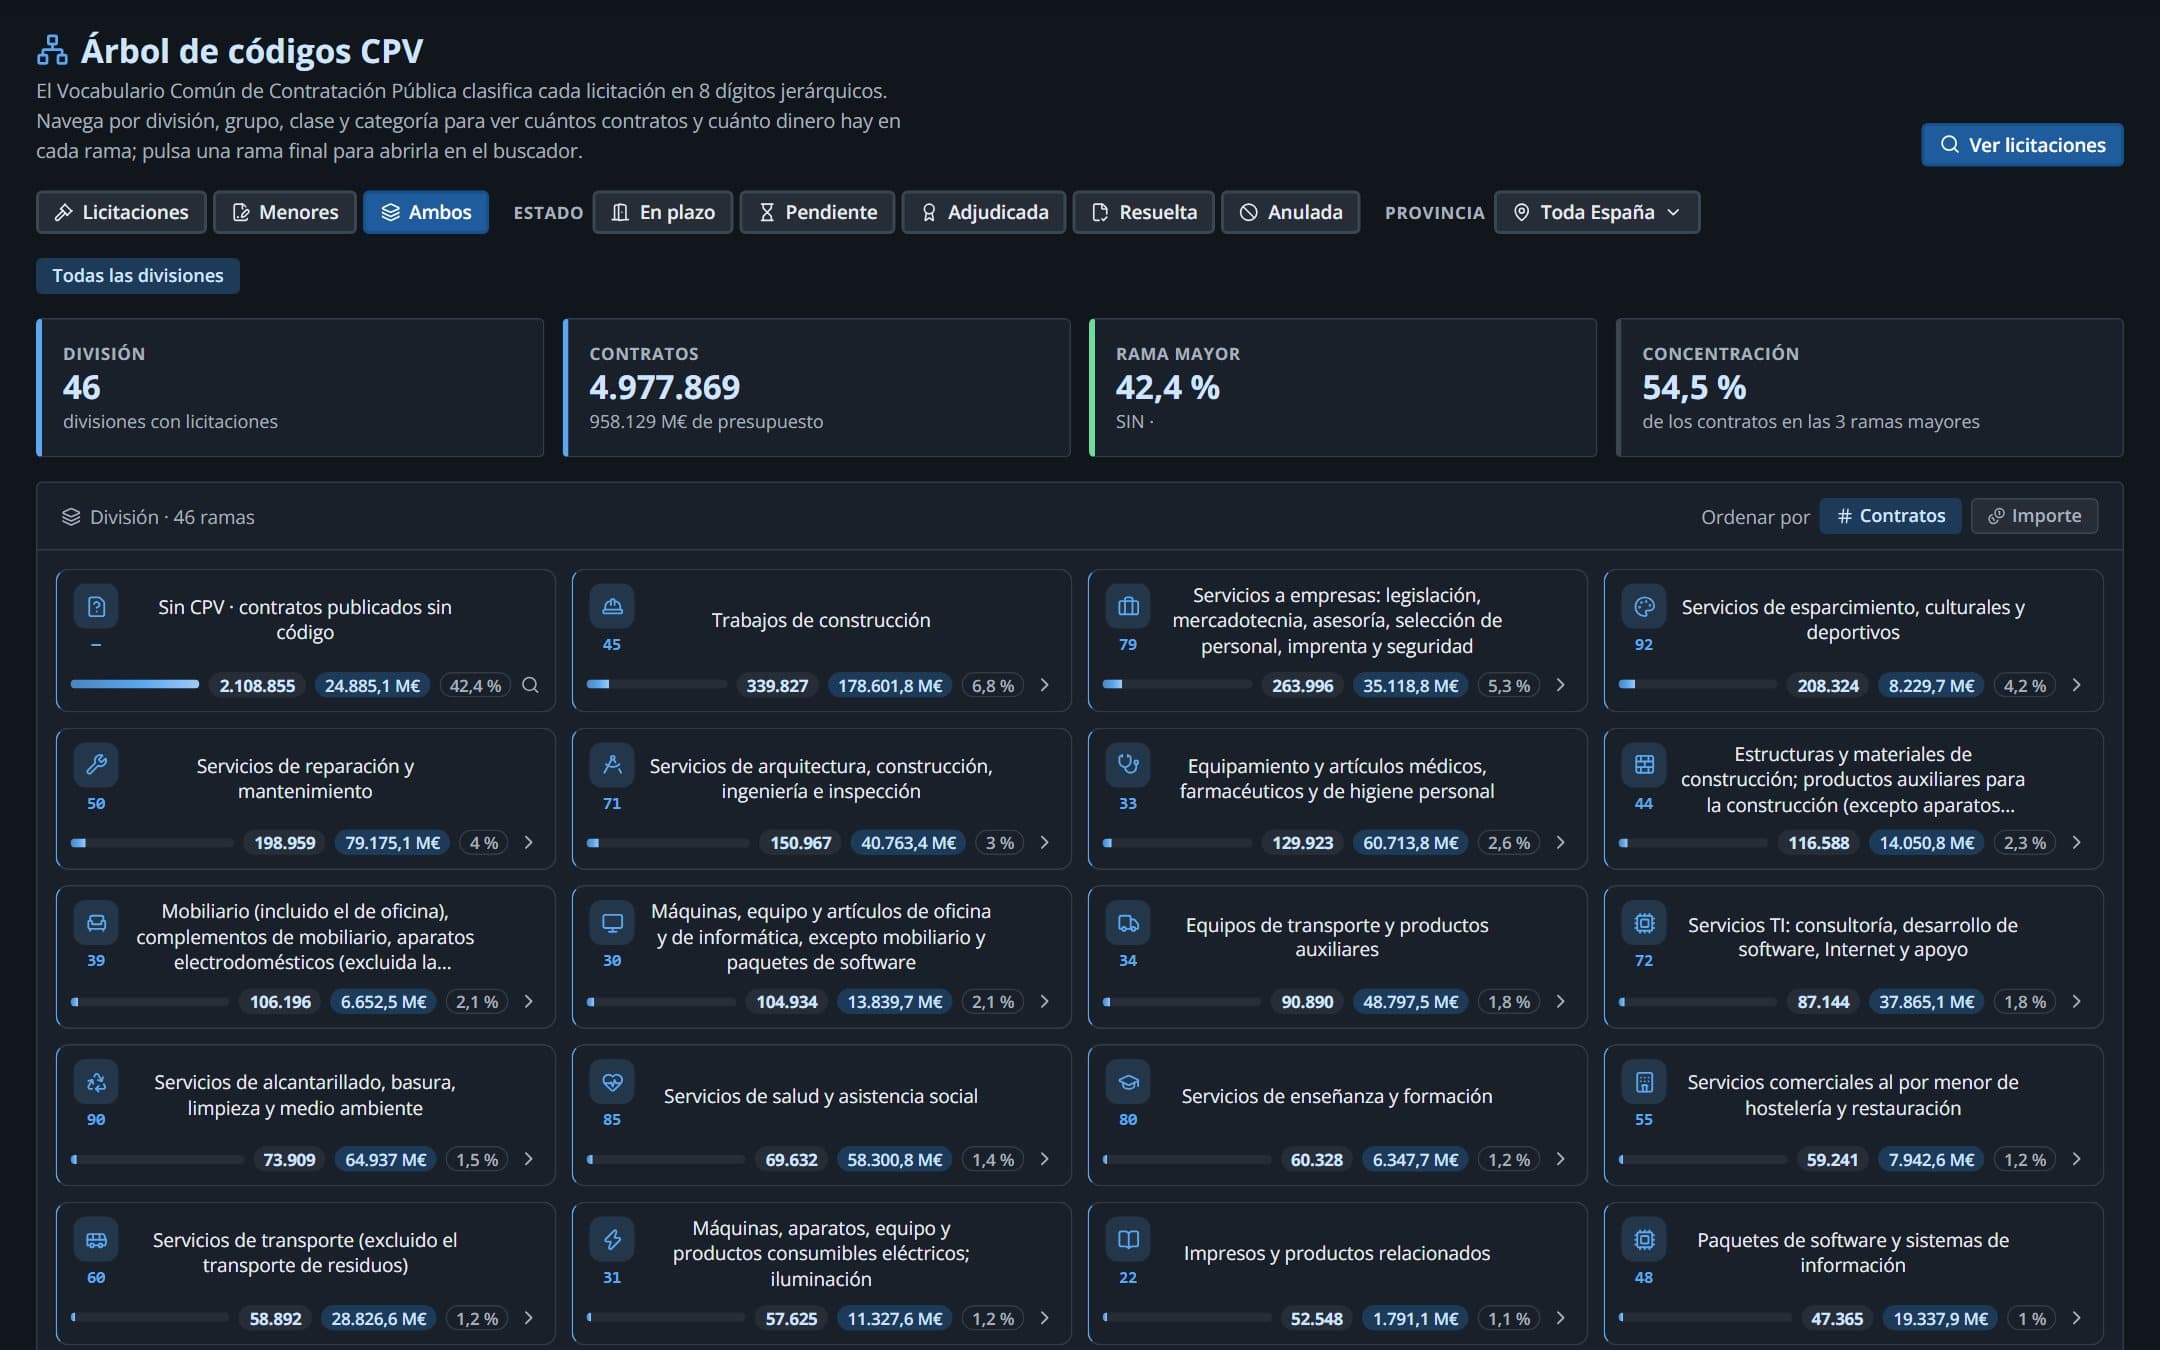
Task: Click the Ver licitaciones button
Action: [2022, 145]
